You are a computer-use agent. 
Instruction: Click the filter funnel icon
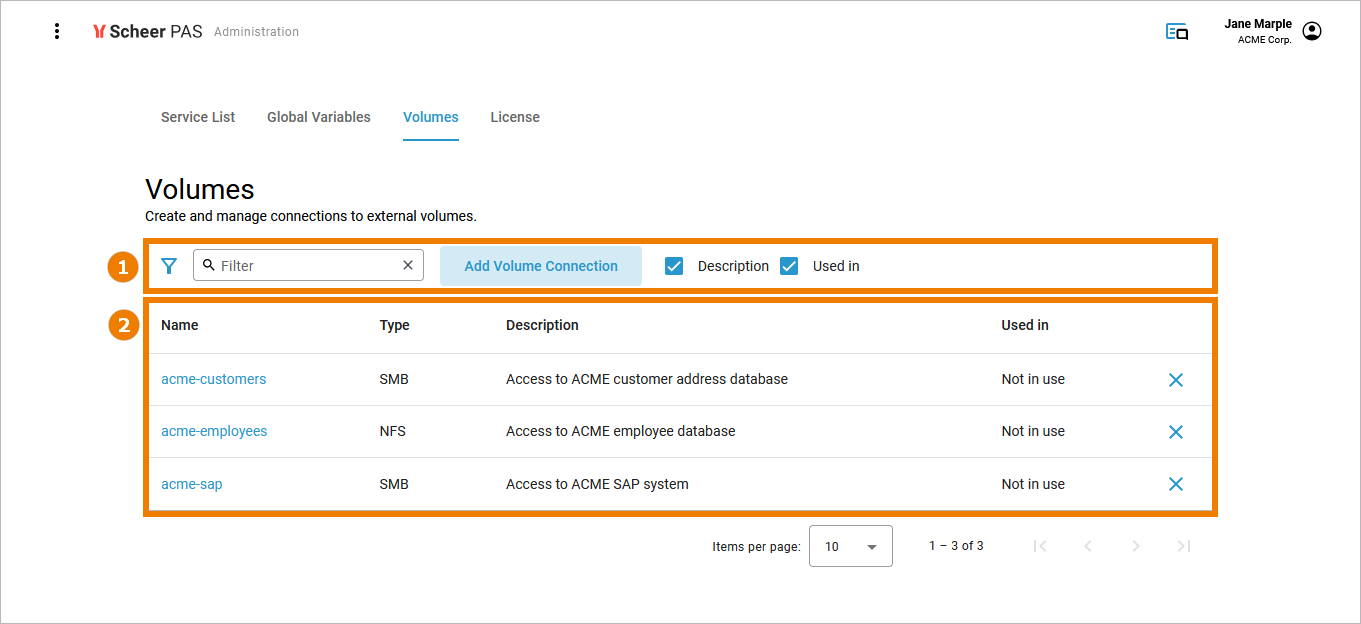[169, 266]
